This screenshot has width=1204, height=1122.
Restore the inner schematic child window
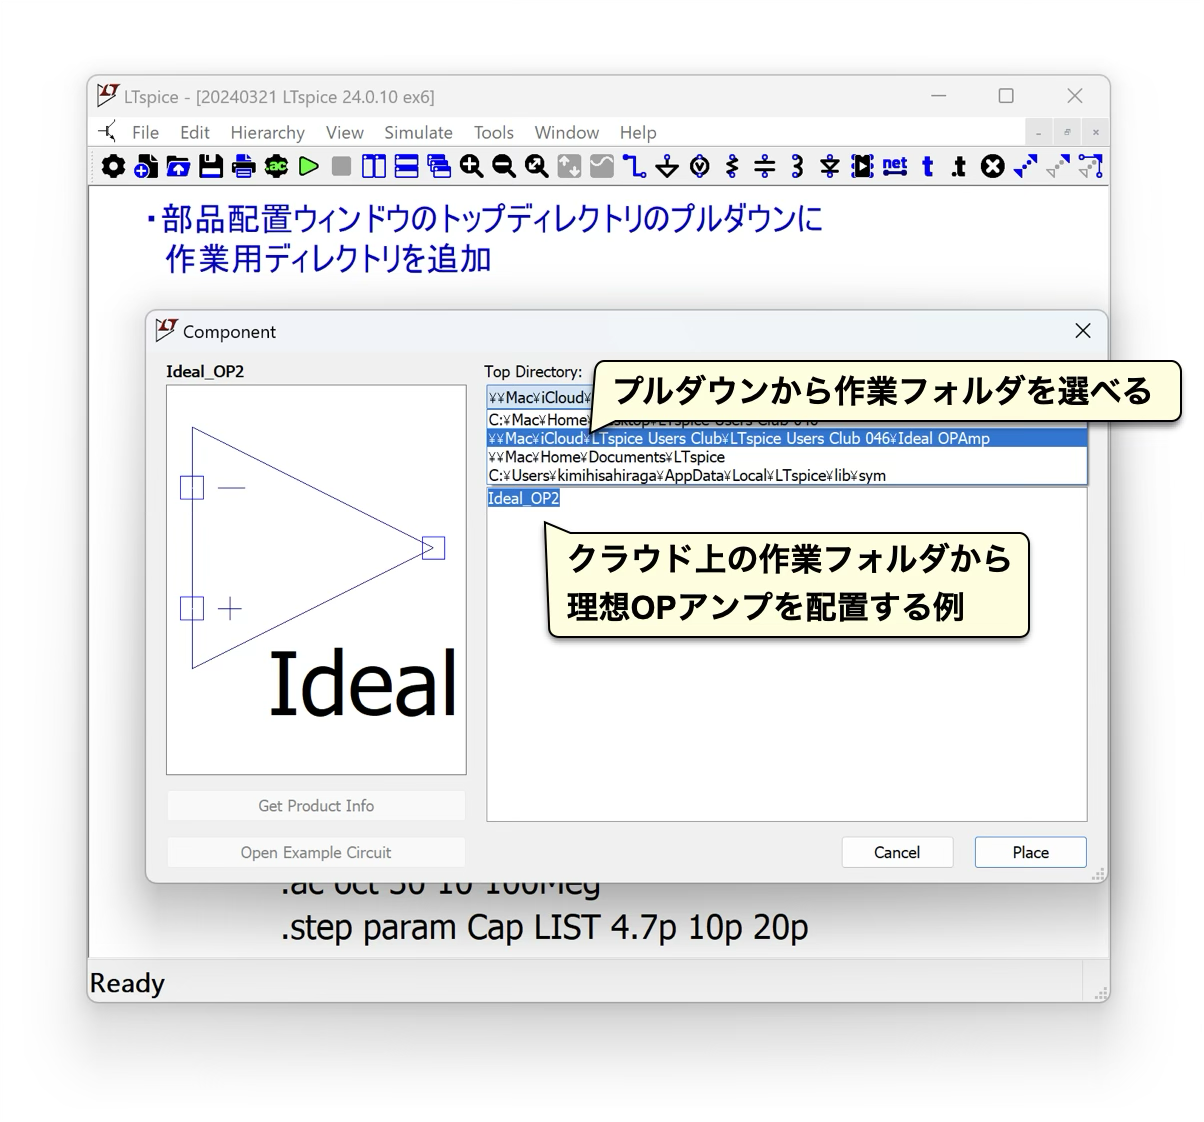[1067, 132]
